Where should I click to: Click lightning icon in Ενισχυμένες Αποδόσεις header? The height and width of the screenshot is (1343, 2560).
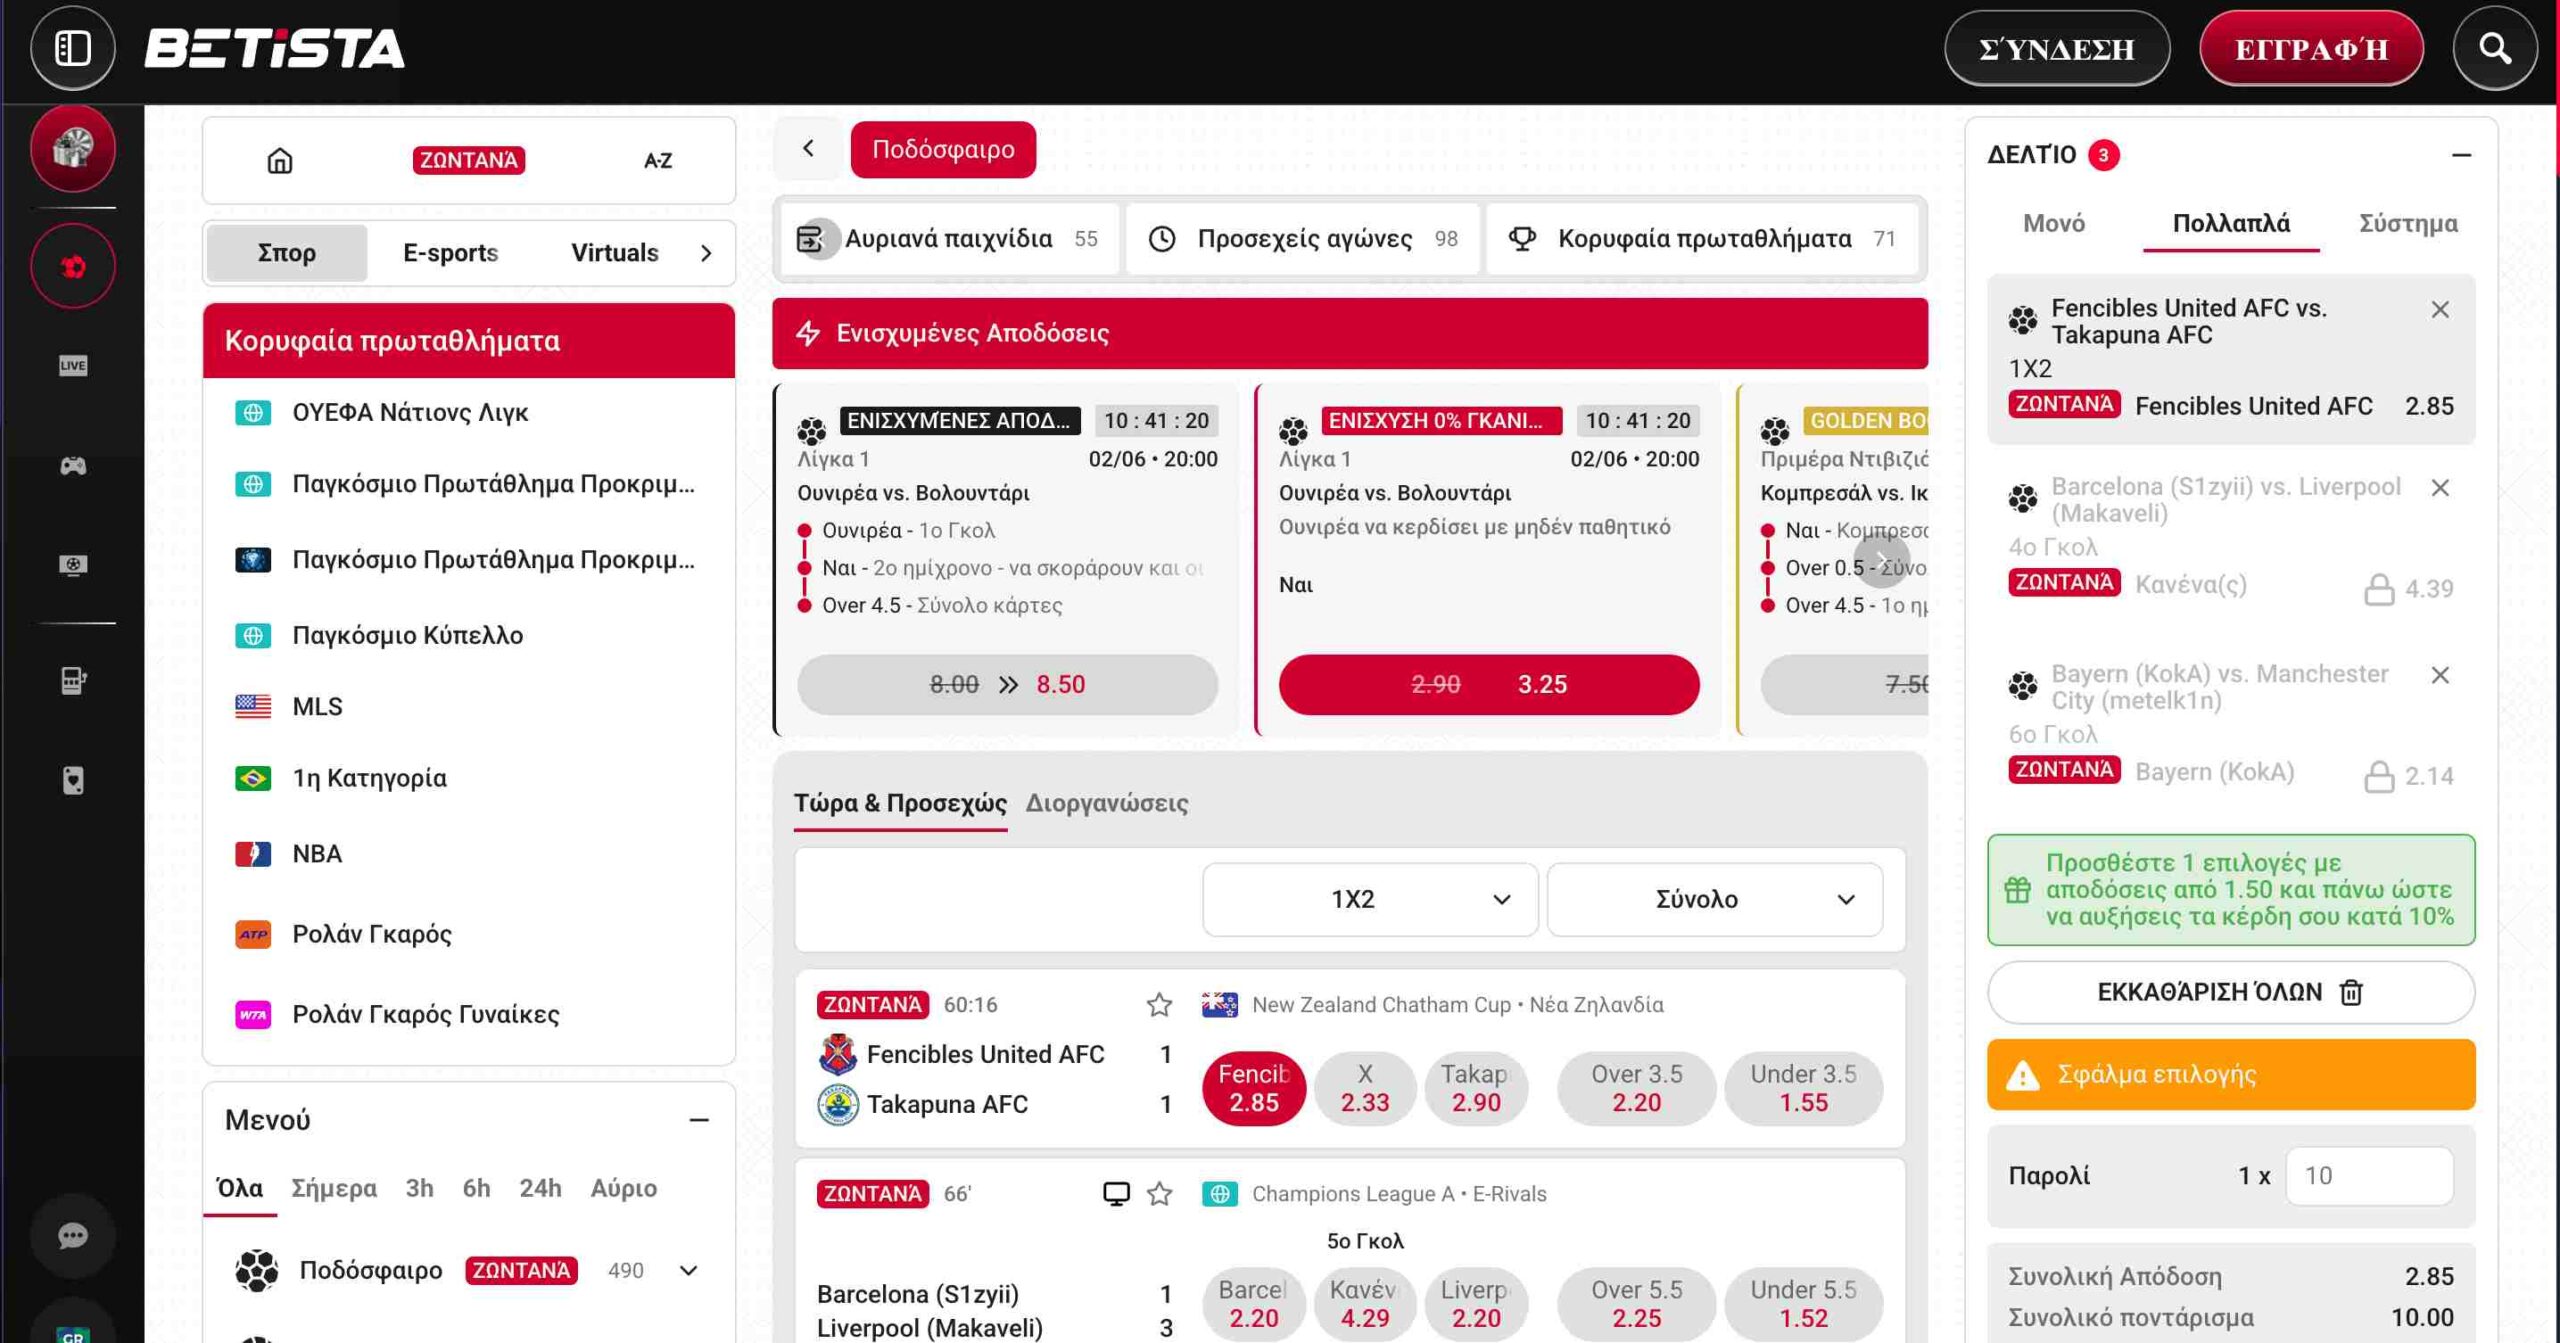[808, 333]
